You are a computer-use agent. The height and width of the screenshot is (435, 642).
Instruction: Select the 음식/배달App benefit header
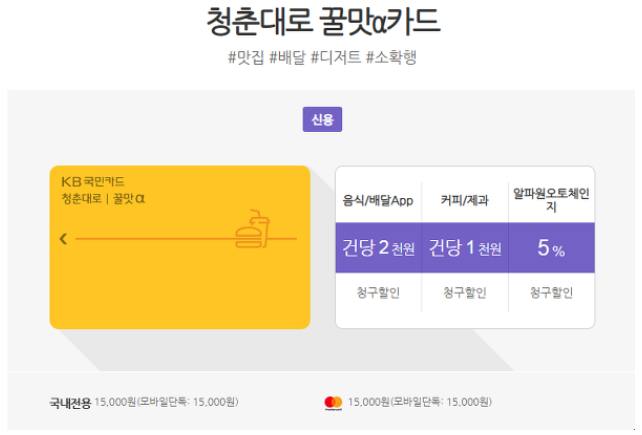click(378, 201)
